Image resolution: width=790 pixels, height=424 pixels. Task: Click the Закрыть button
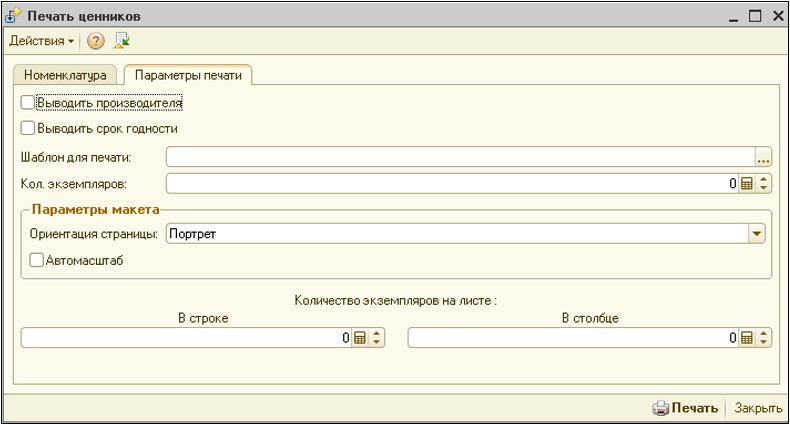point(758,408)
